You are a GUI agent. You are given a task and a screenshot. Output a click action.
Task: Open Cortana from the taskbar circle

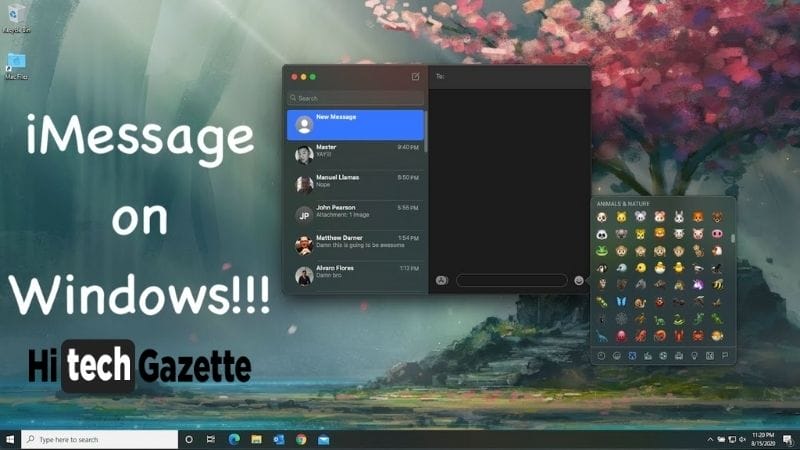[189, 439]
